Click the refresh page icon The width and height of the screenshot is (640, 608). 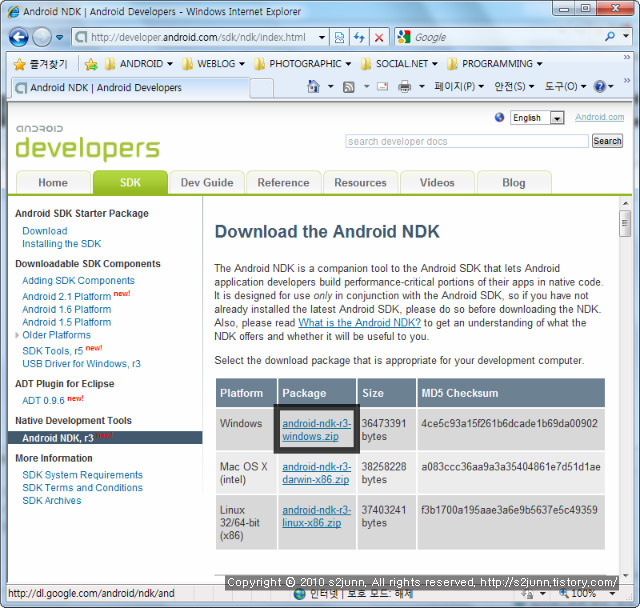pos(359,37)
